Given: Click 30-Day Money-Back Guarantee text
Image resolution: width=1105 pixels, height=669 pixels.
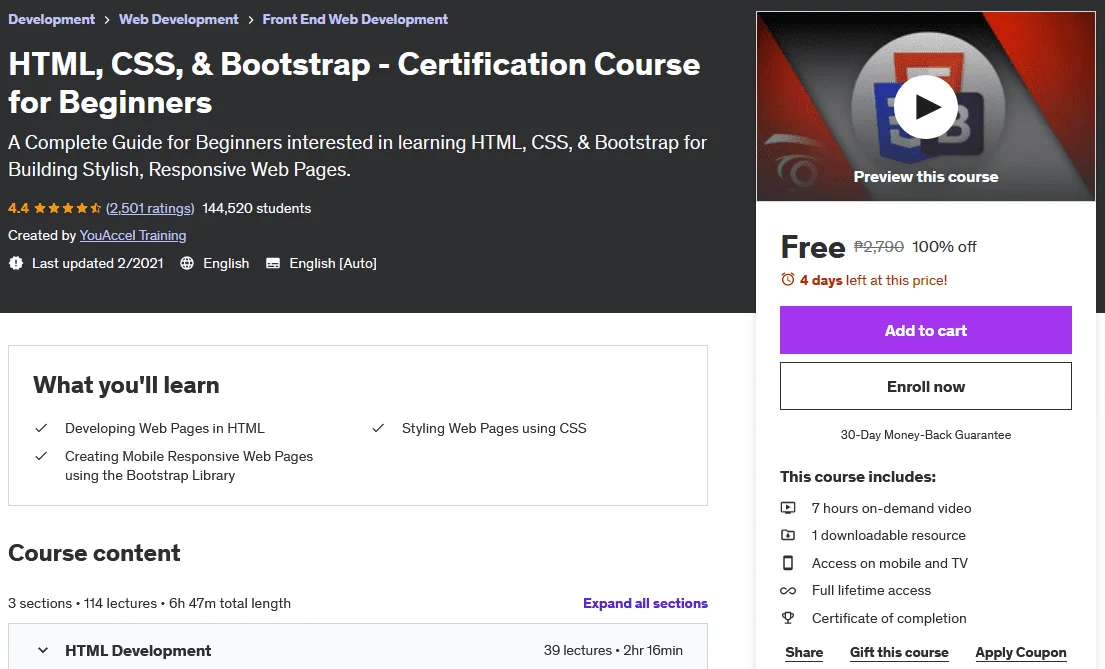Looking at the screenshot, I should [x=925, y=435].
